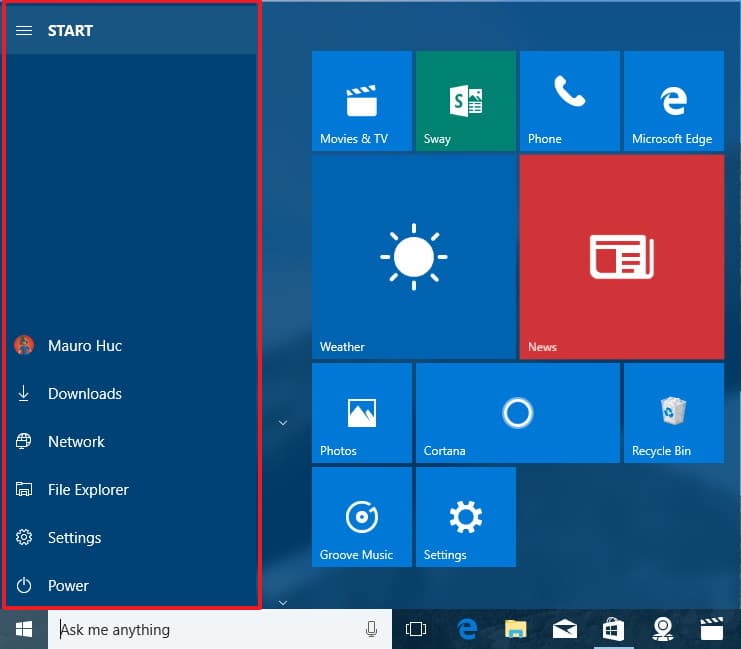Activate the Cortana microphone icon
The width and height of the screenshot is (741, 649).
click(371, 629)
